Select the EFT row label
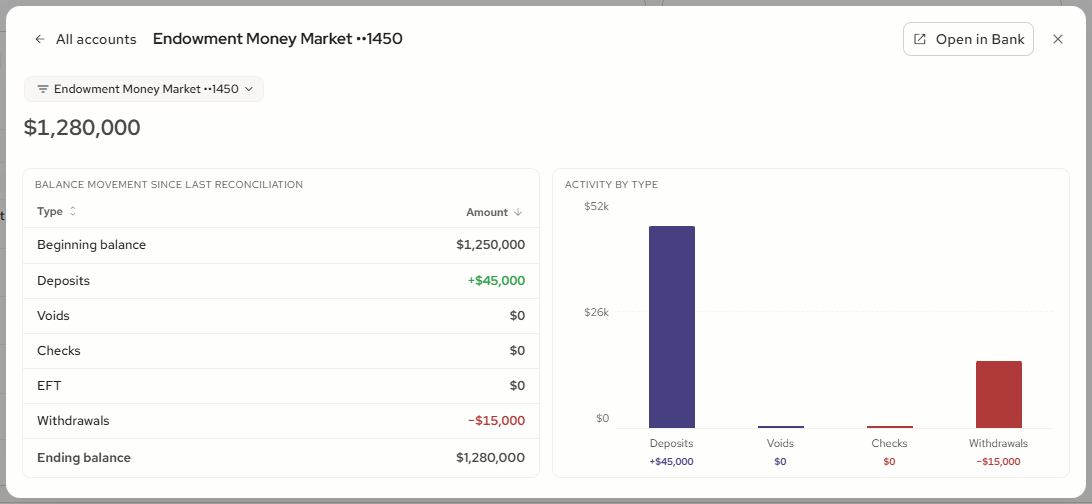Viewport: 1092px width, 504px height. point(49,385)
